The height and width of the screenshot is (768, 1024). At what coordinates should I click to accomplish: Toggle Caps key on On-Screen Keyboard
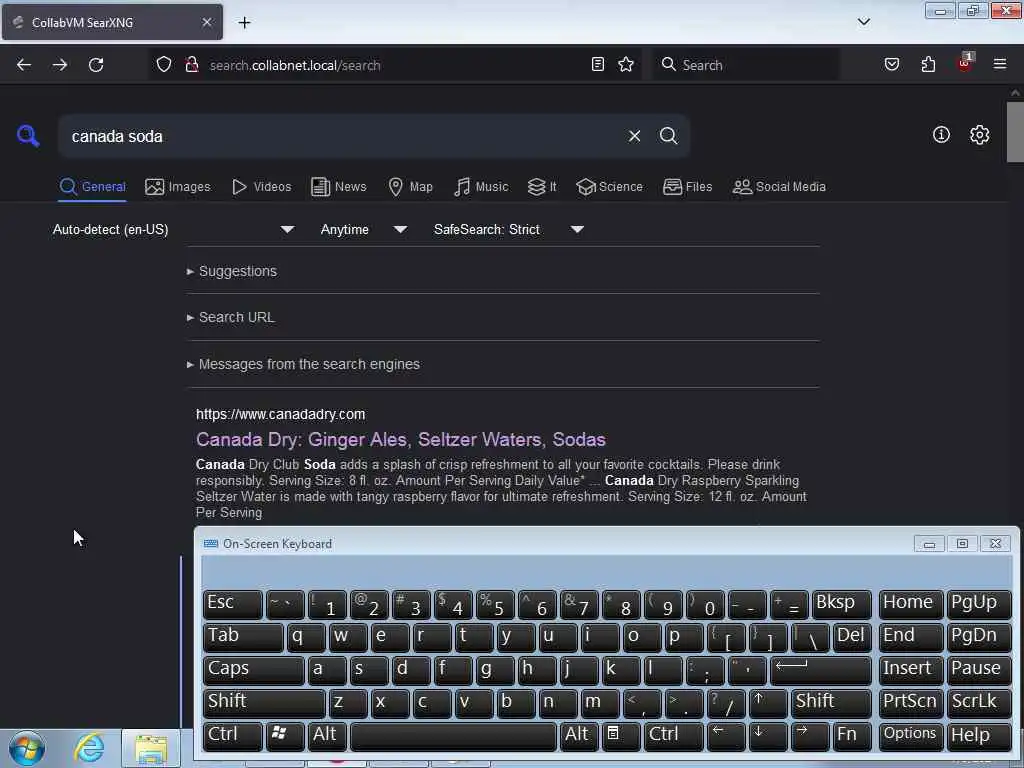click(x=253, y=669)
